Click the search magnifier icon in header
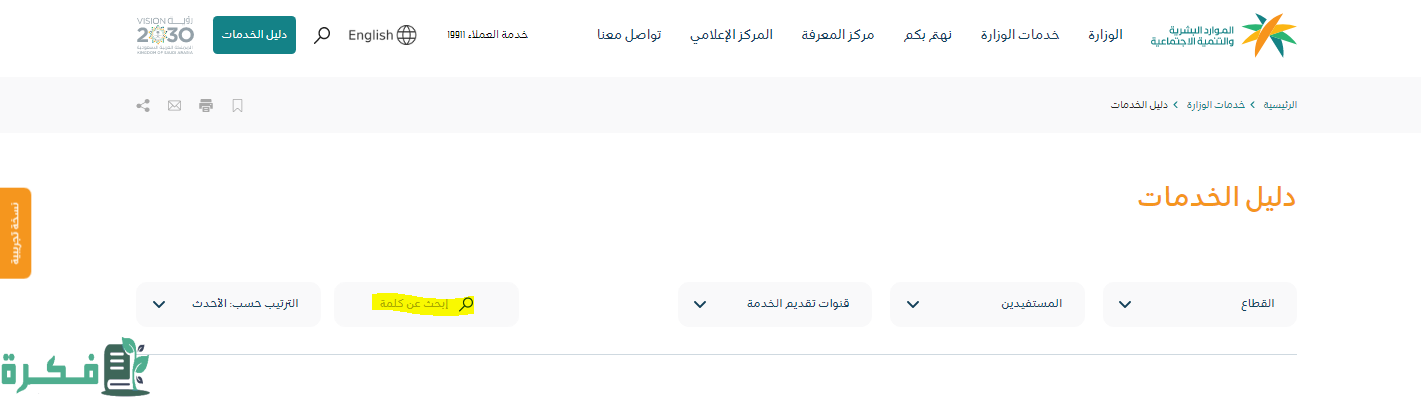Image resolution: width=1421 pixels, height=397 pixels. [322, 35]
